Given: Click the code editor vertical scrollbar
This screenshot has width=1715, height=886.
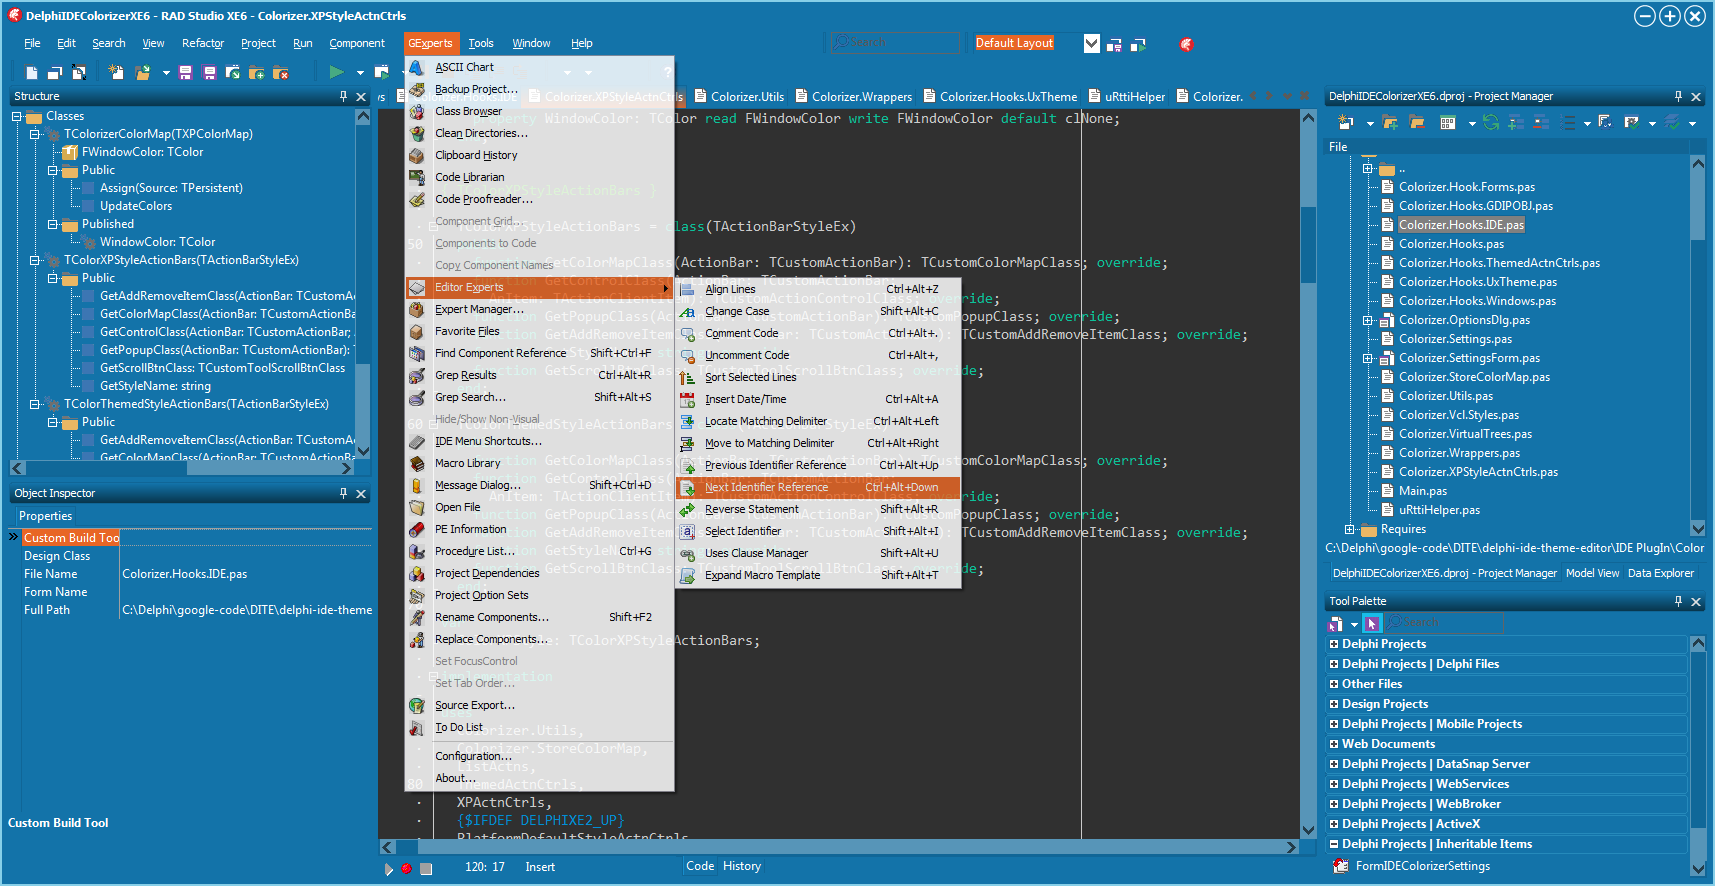Looking at the screenshot, I should (x=1308, y=474).
